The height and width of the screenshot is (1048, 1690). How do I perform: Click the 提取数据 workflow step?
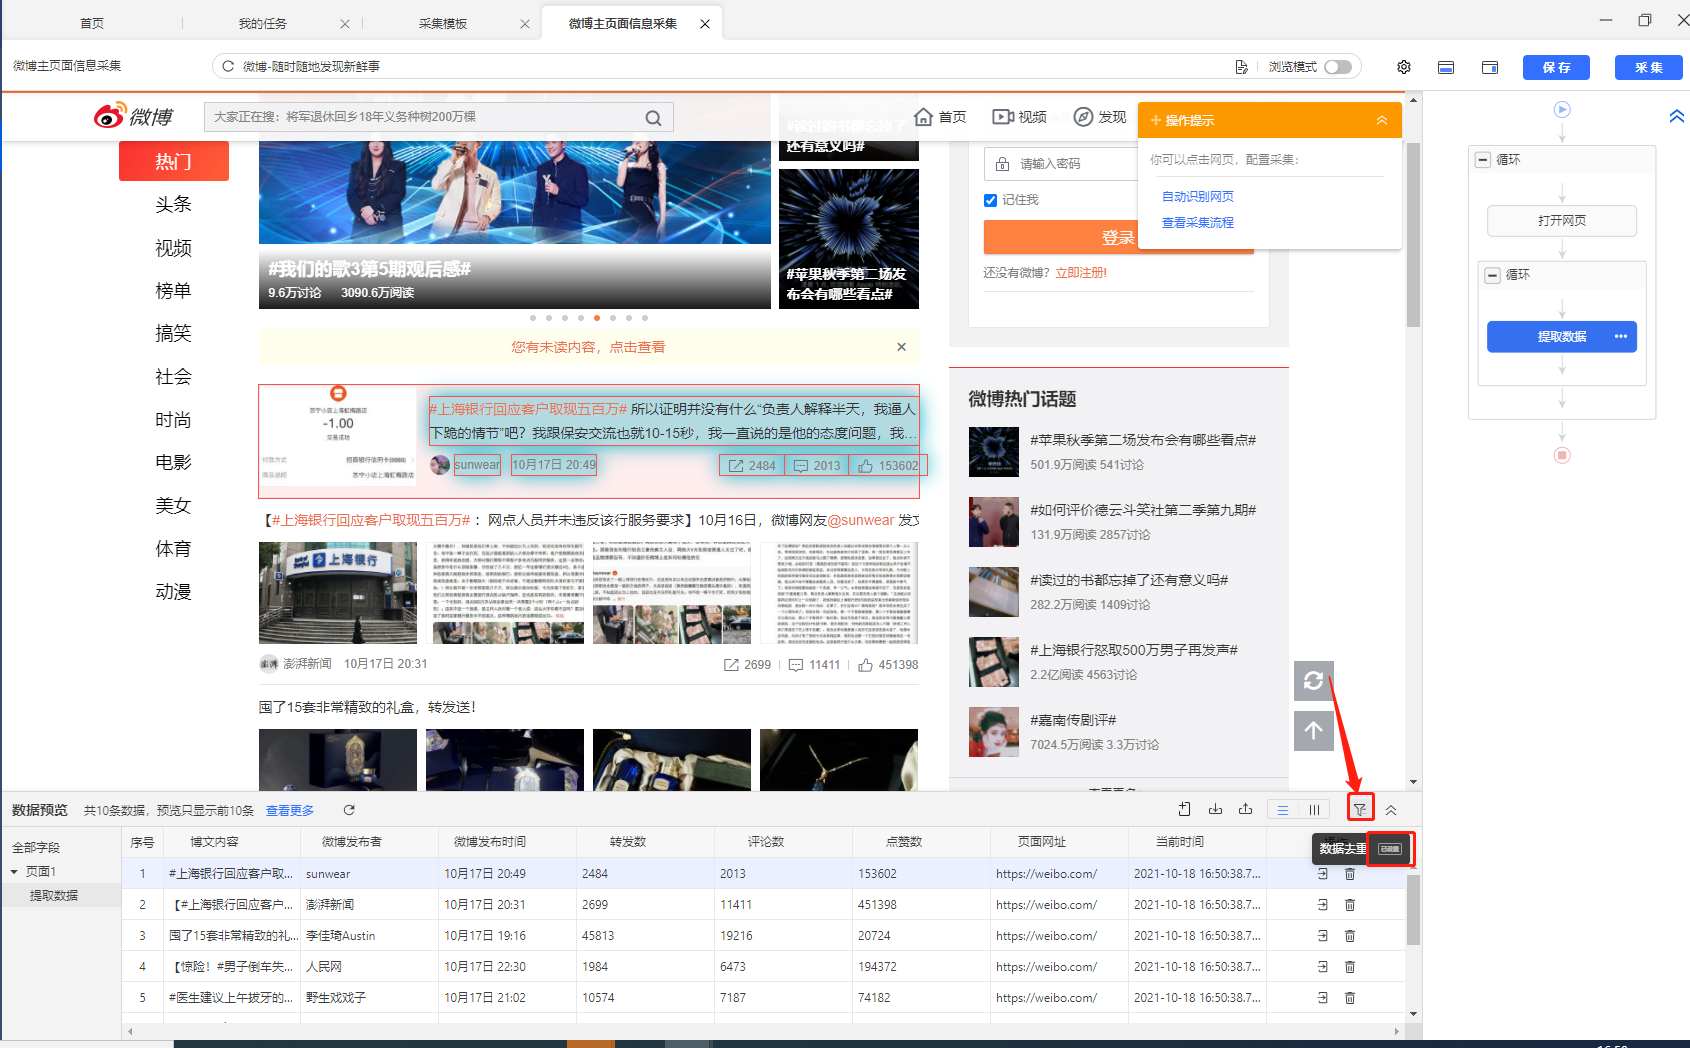click(x=1562, y=337)
